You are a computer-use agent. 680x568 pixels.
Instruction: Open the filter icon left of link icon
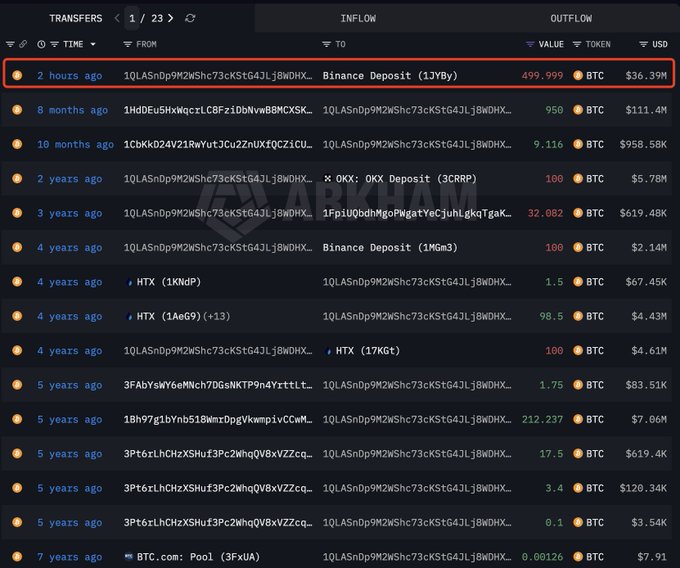10,45
